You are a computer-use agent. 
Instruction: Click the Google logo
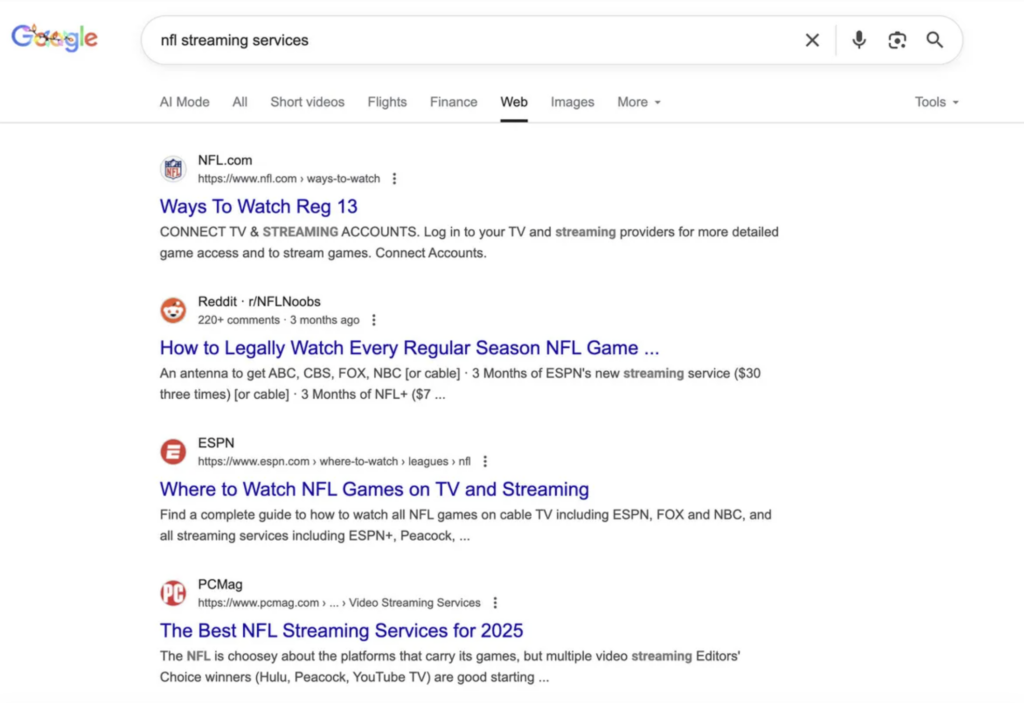coord(54,39)
